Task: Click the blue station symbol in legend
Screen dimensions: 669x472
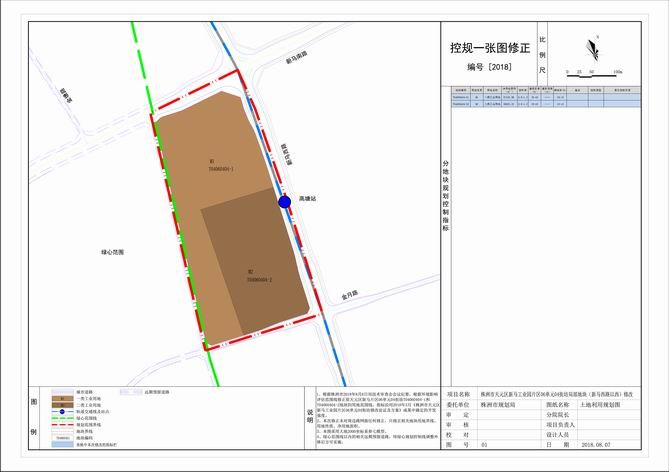Action: [x=61, y=411]
